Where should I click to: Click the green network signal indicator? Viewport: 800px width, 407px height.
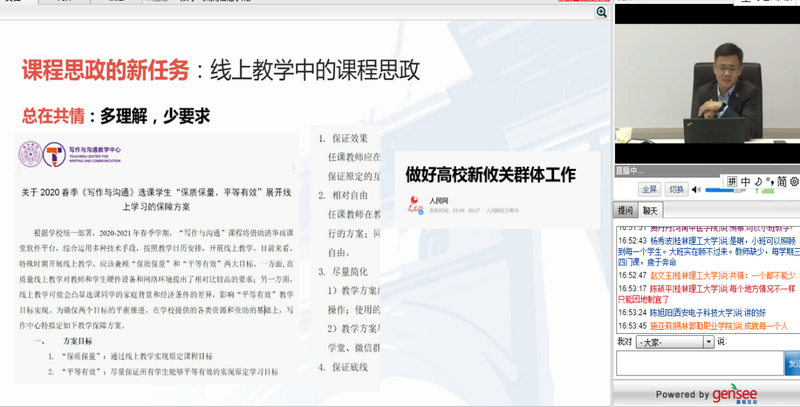point(767,191)
